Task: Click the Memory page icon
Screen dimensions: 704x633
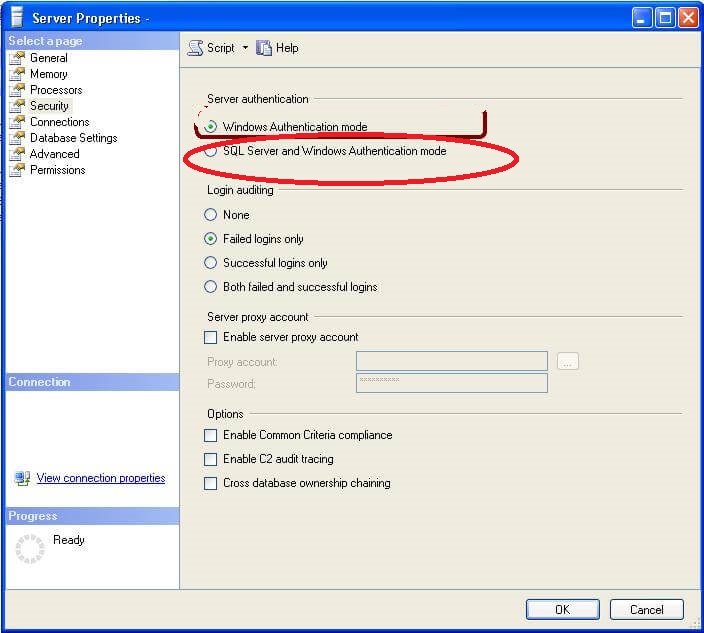Action: point(18,74)
